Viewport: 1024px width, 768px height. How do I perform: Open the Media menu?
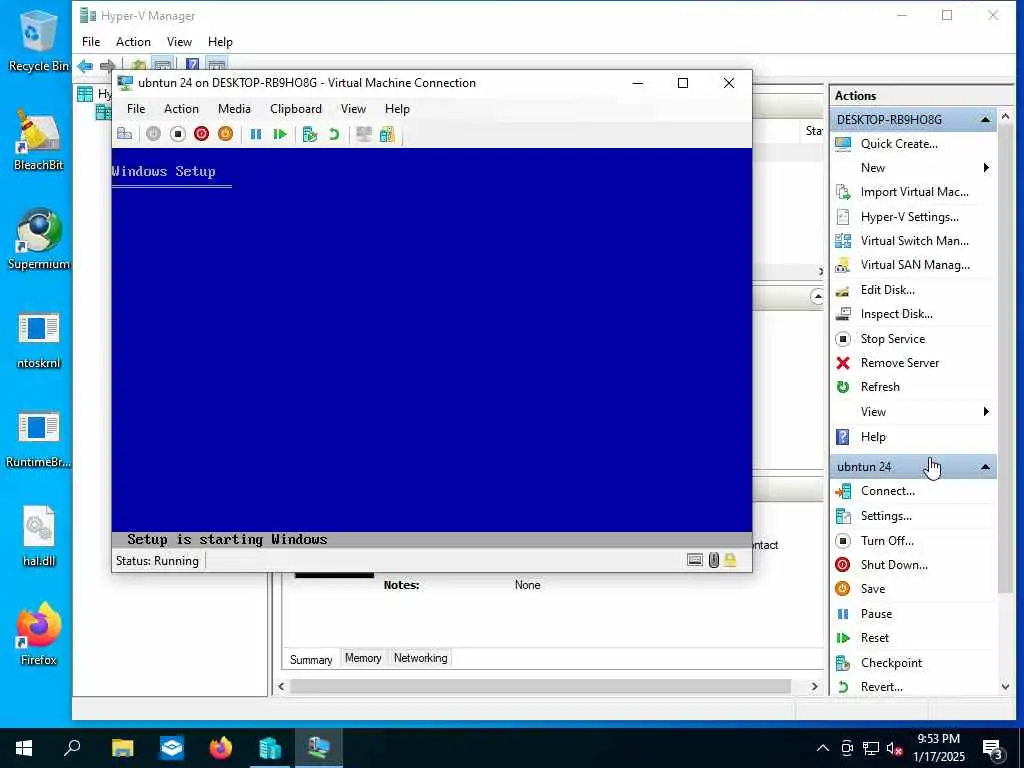234,108
